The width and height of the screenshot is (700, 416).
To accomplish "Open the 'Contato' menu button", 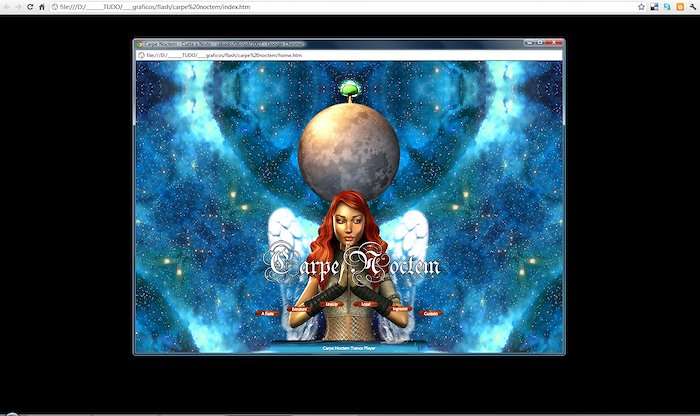I will tap(431, 313).
